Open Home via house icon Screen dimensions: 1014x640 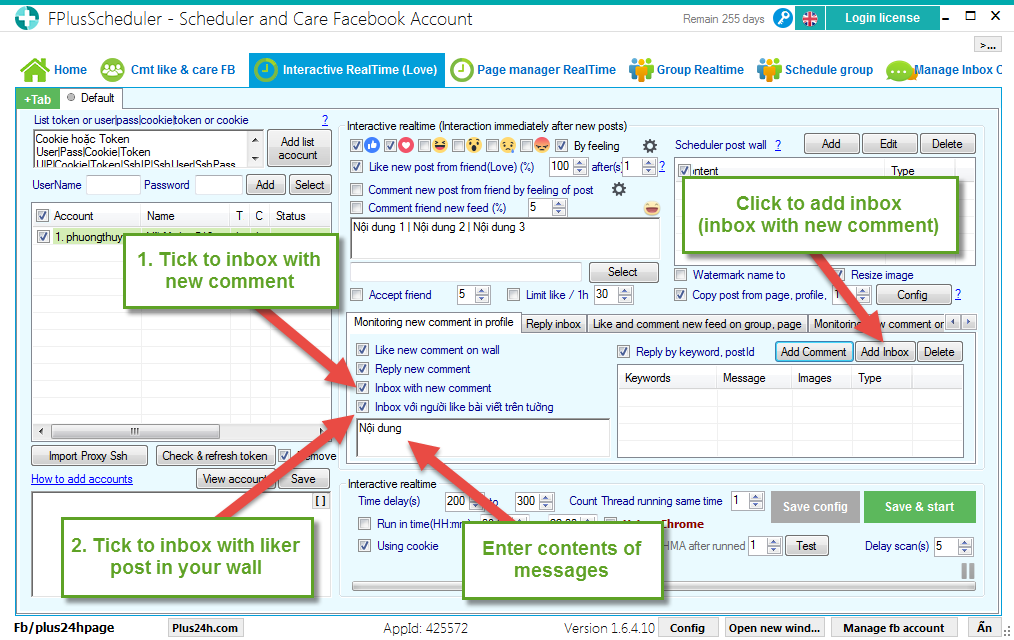click(x=35, y=70)
